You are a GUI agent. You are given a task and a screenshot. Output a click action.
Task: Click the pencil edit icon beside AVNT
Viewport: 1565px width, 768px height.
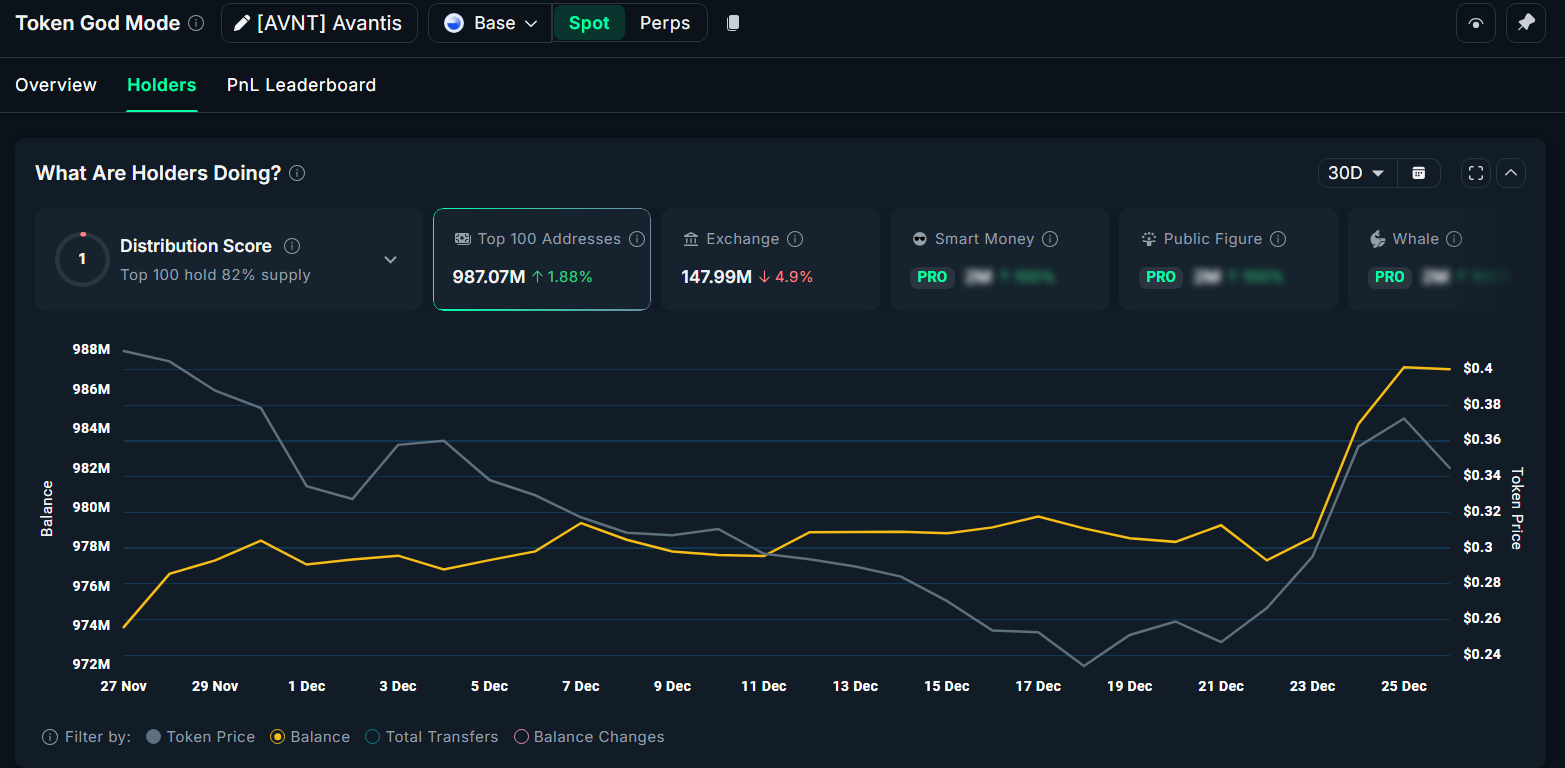(x=241, y=22)
